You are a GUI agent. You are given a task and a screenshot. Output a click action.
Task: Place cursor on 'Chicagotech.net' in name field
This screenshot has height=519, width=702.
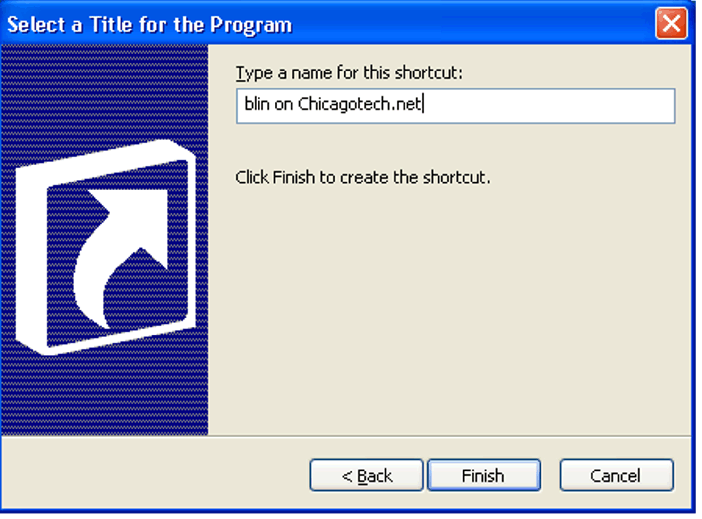[x=360, y=104]
